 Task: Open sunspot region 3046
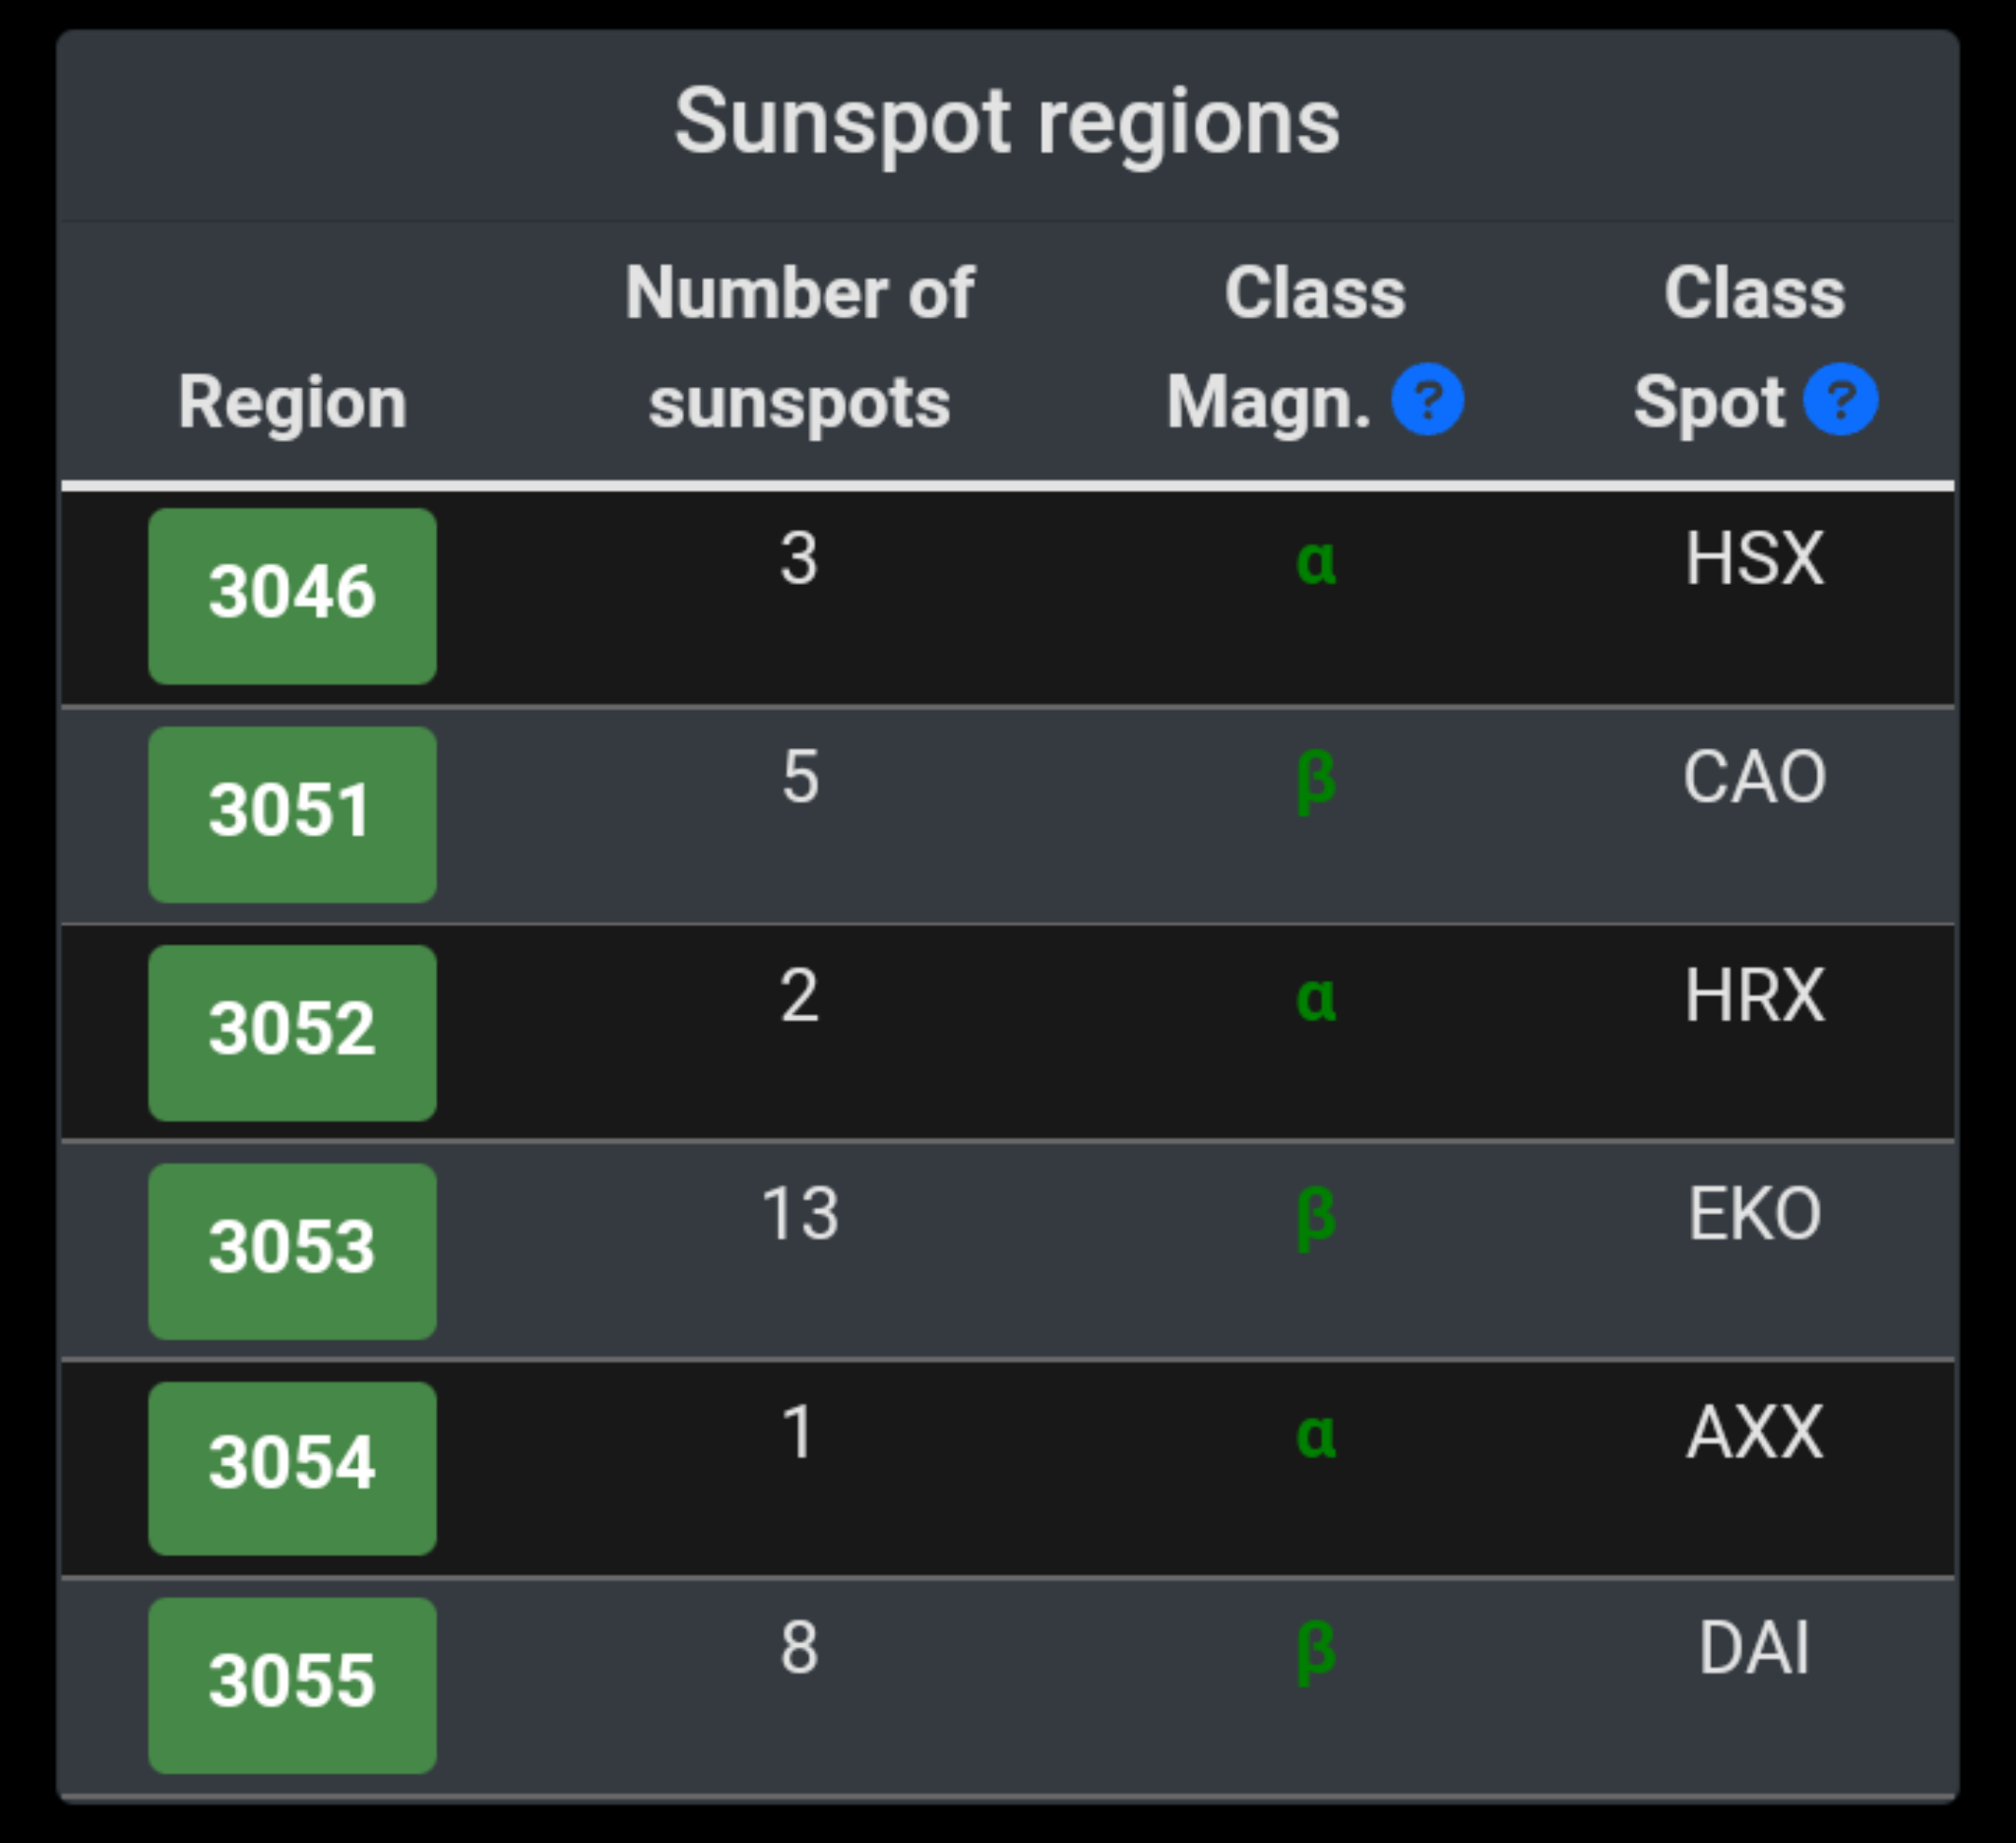(x=292, y=596)
